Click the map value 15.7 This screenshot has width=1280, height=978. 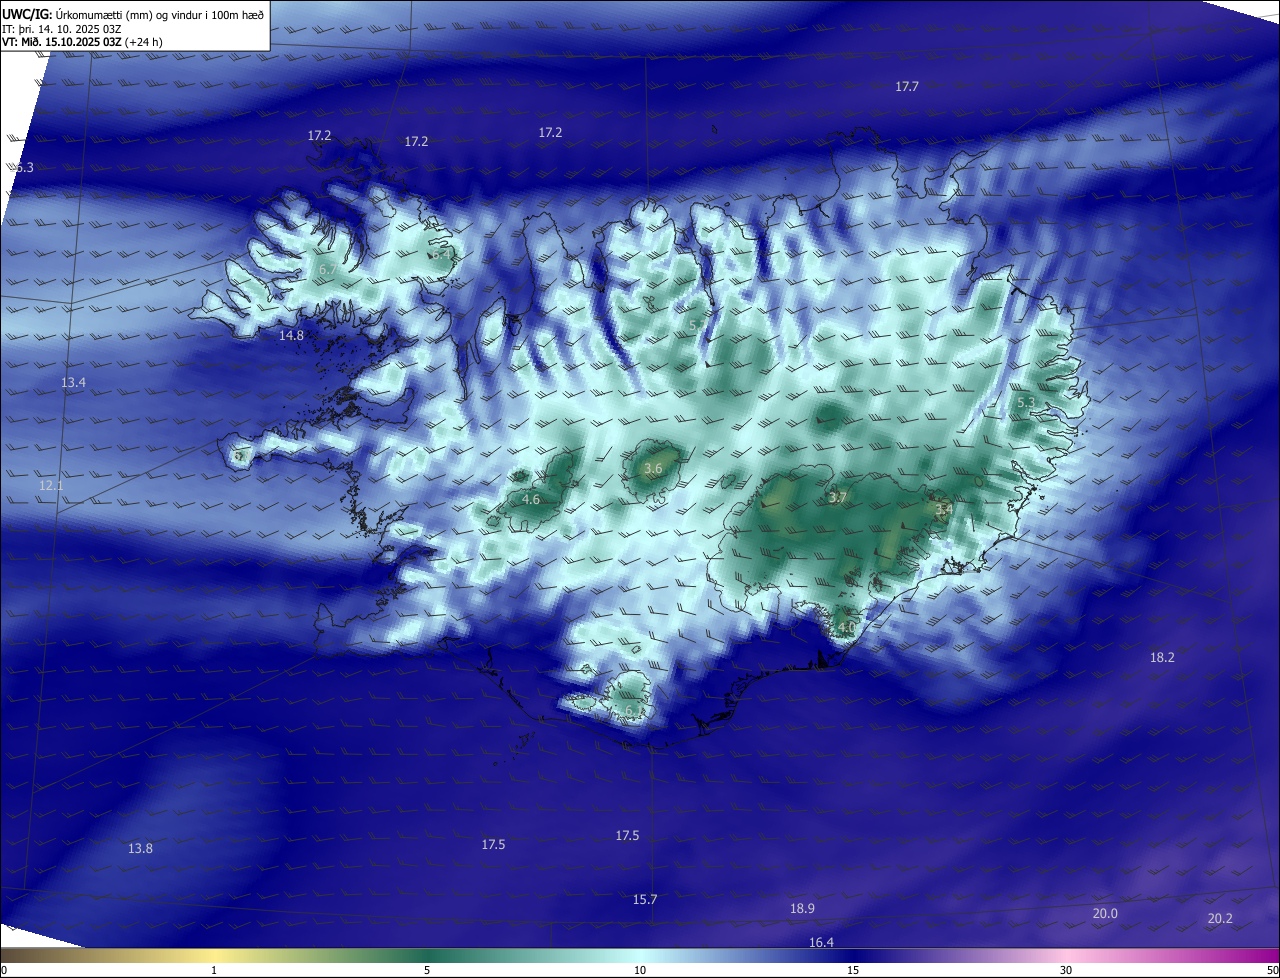click(x=645, y=900)
